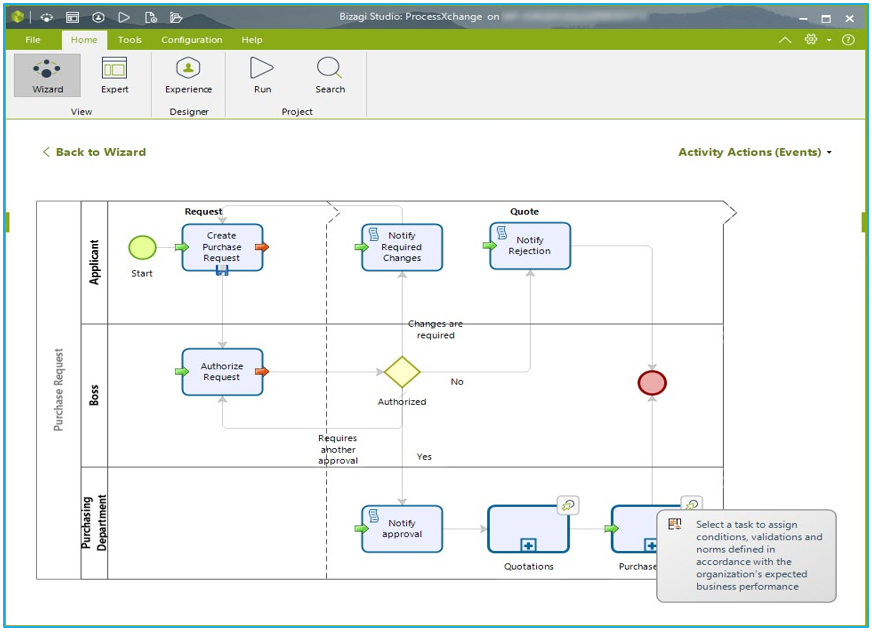872x631 pixels.
Task: Open the Experience designer
Action: [x=188, y=75]
